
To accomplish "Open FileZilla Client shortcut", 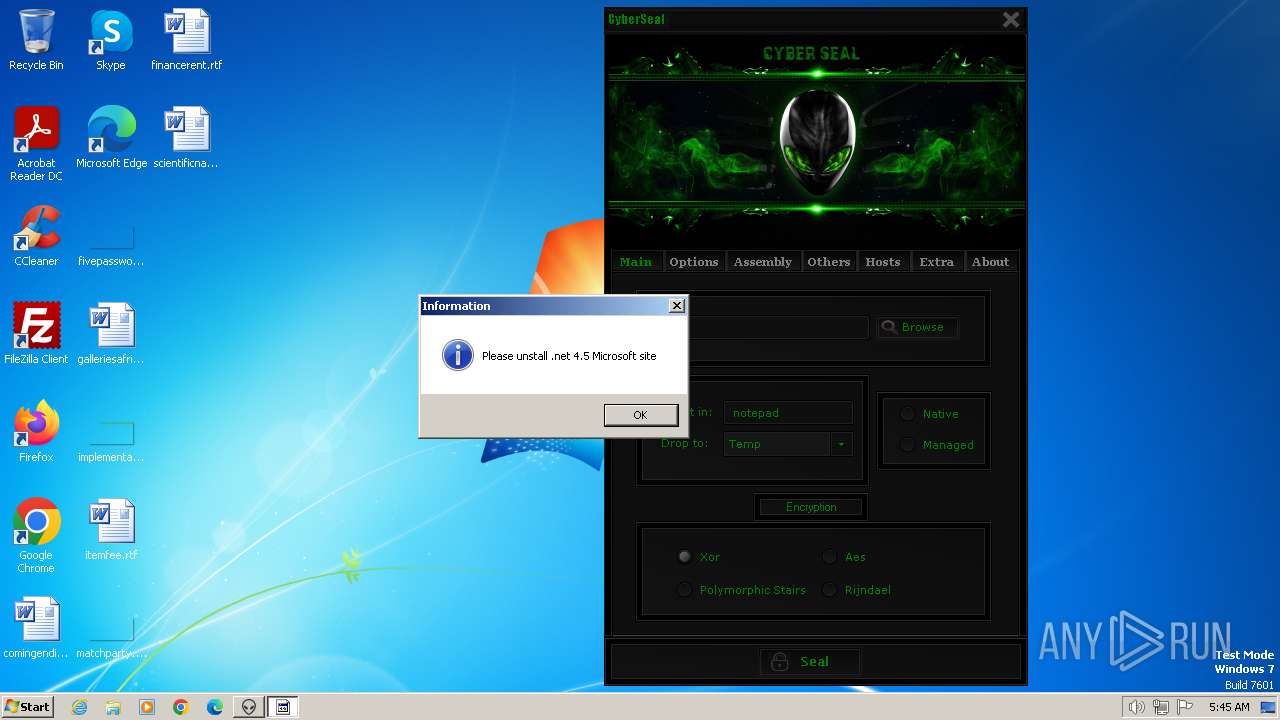I will [x=36, y=333].
